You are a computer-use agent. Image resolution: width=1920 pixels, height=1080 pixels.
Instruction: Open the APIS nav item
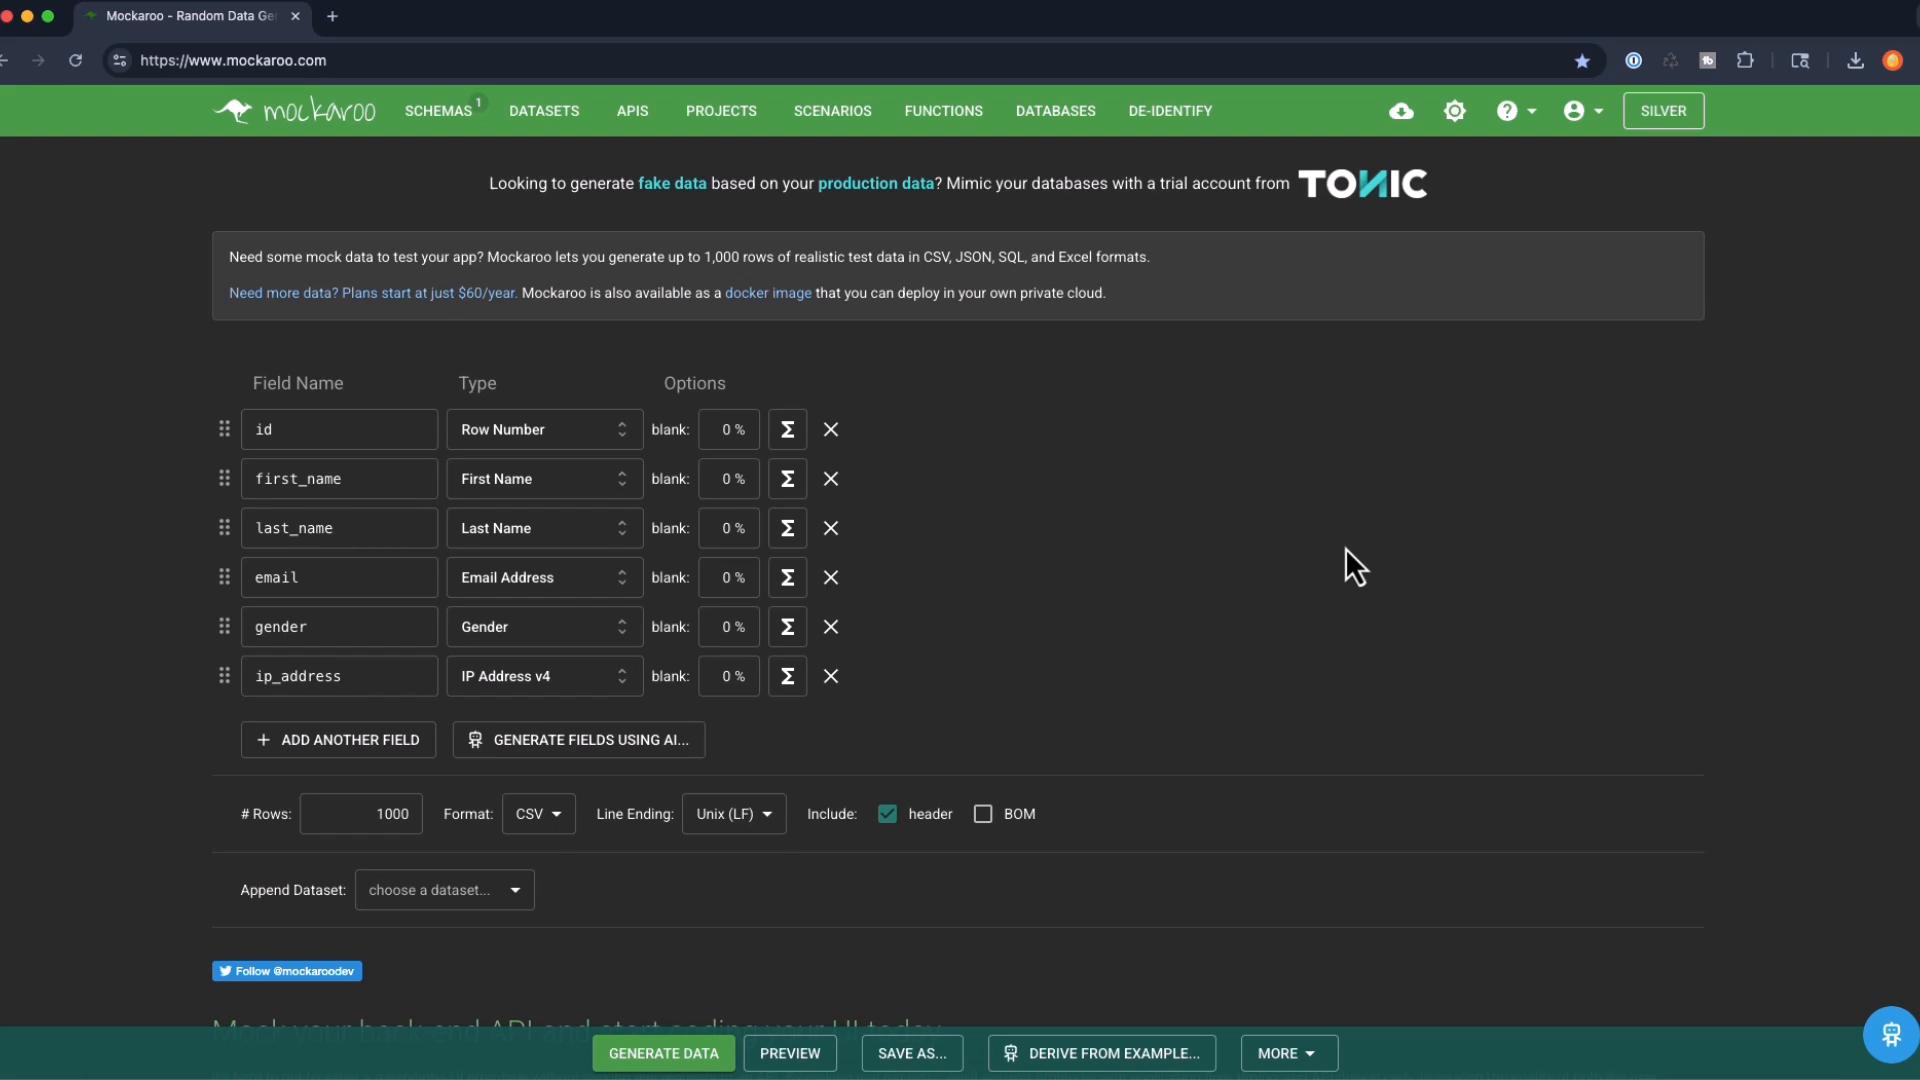click(x=632, y=111)
